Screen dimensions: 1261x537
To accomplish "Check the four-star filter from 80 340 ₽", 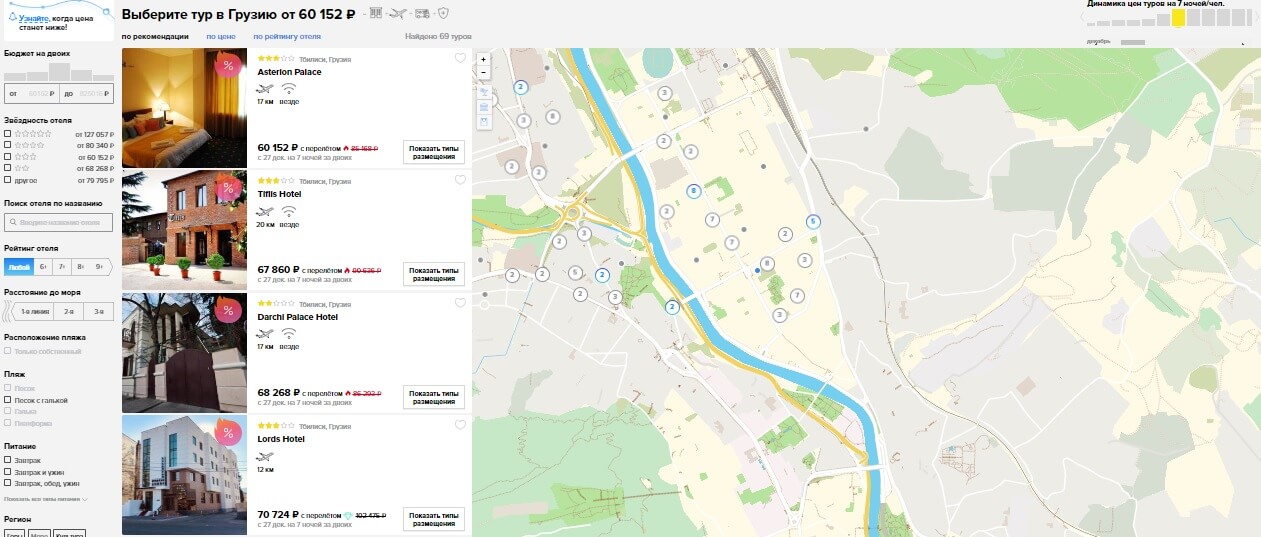I will 8,145.
